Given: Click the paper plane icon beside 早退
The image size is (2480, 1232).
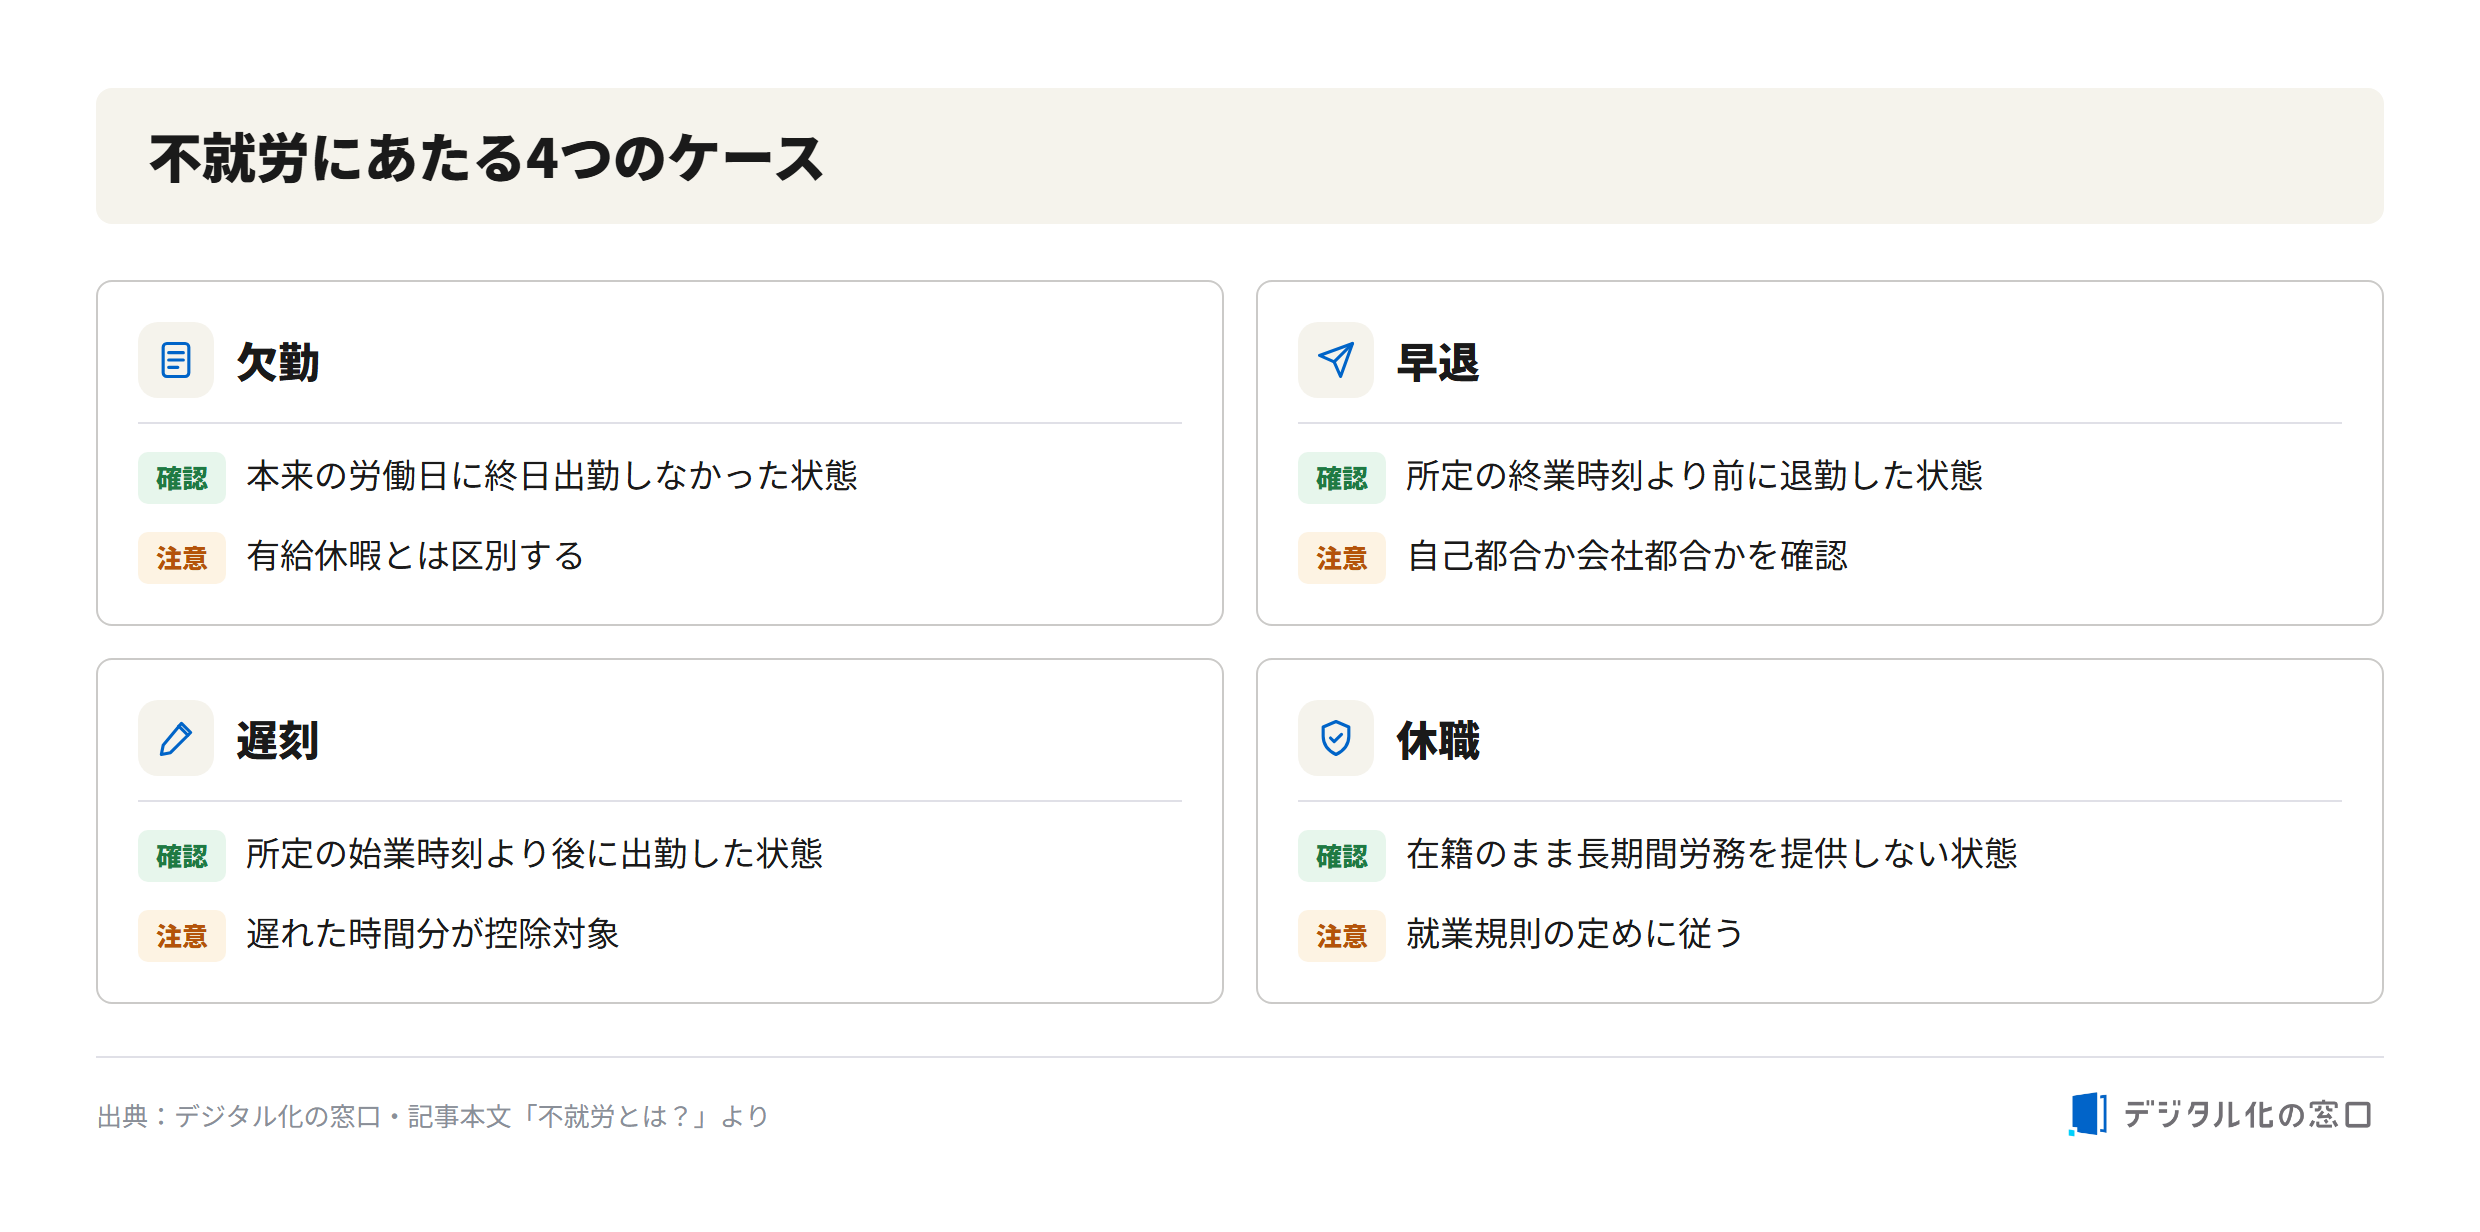Looking at the screenshot, I should coord(1336,360).
